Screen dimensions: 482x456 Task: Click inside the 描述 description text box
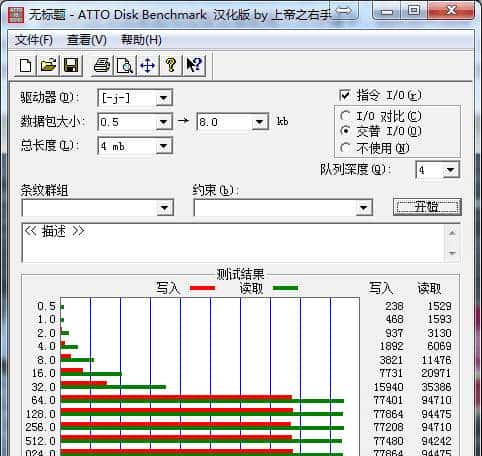coord(233,243)
